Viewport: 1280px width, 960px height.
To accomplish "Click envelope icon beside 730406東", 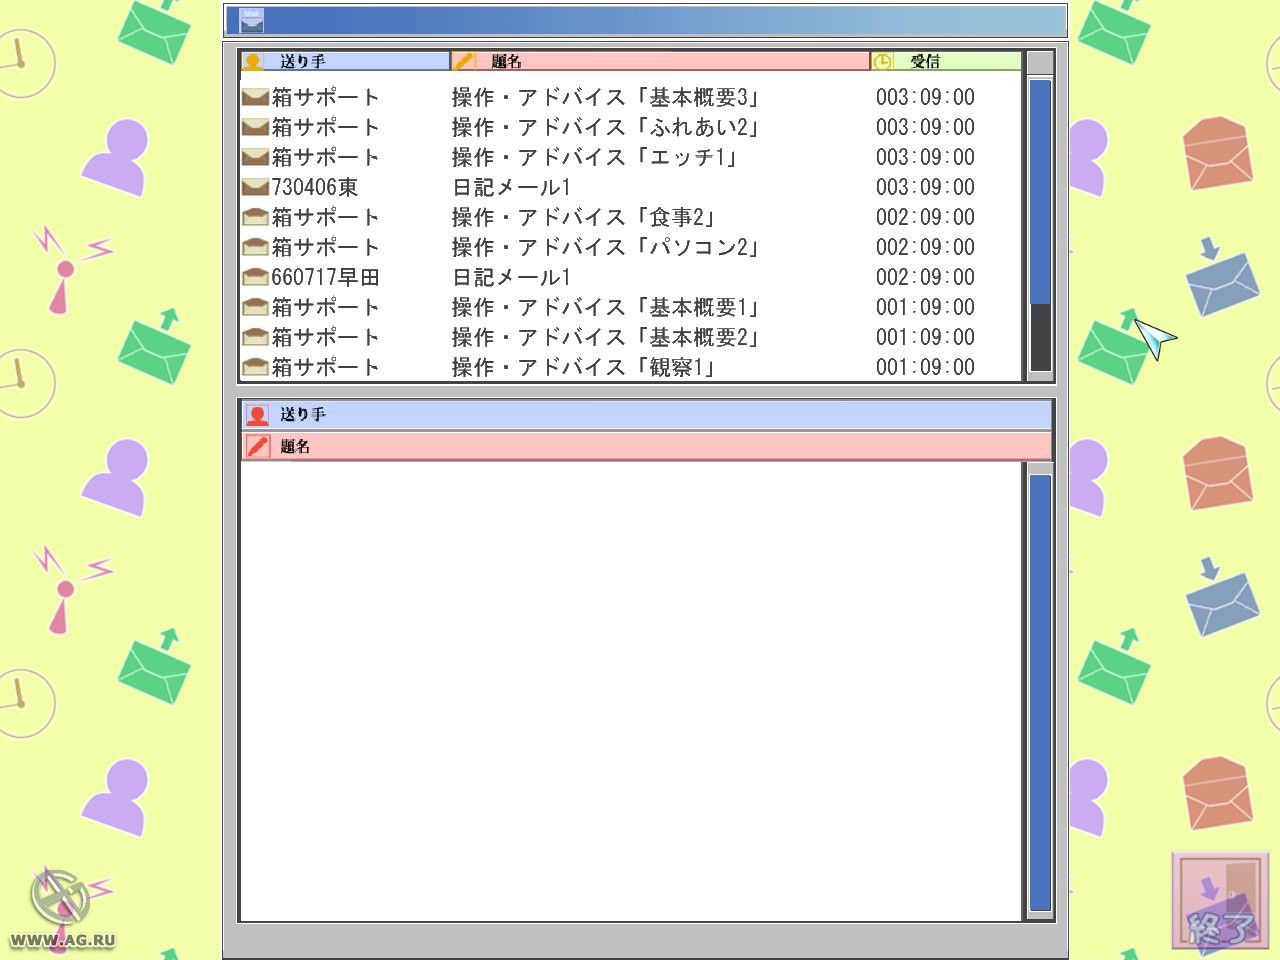I will 255,187.
